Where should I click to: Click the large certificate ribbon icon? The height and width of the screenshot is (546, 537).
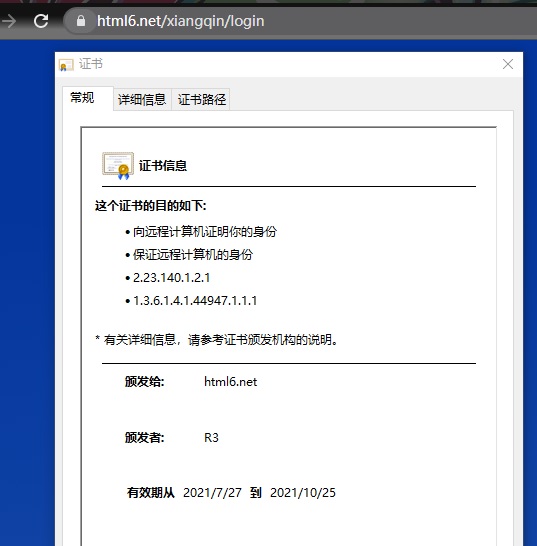118,165
